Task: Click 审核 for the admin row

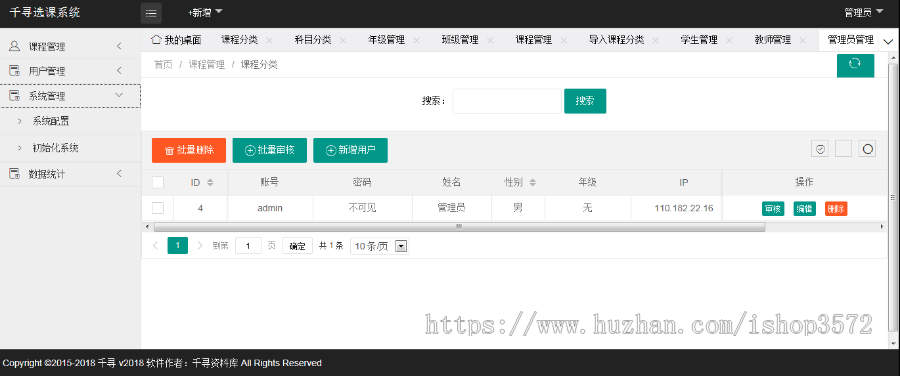Action: (773, 209)
